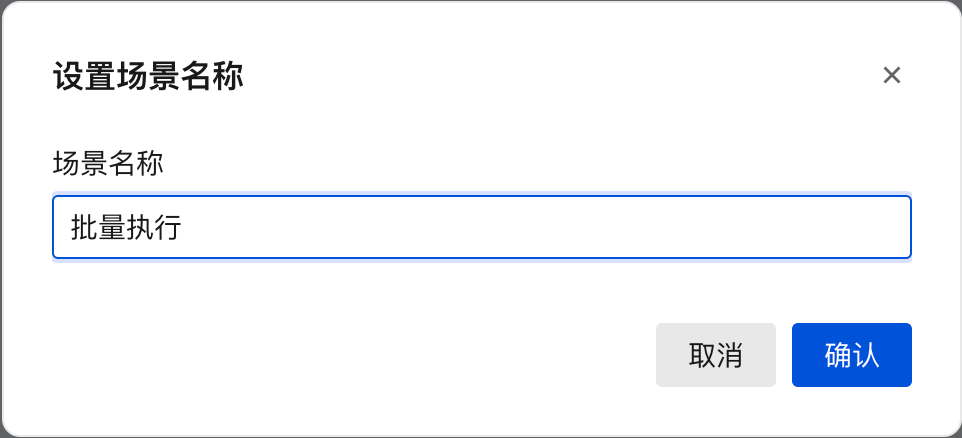Viewport: 962px width, 438px height.
Task: Select the grey 取消 button
Action: [715, 355]
